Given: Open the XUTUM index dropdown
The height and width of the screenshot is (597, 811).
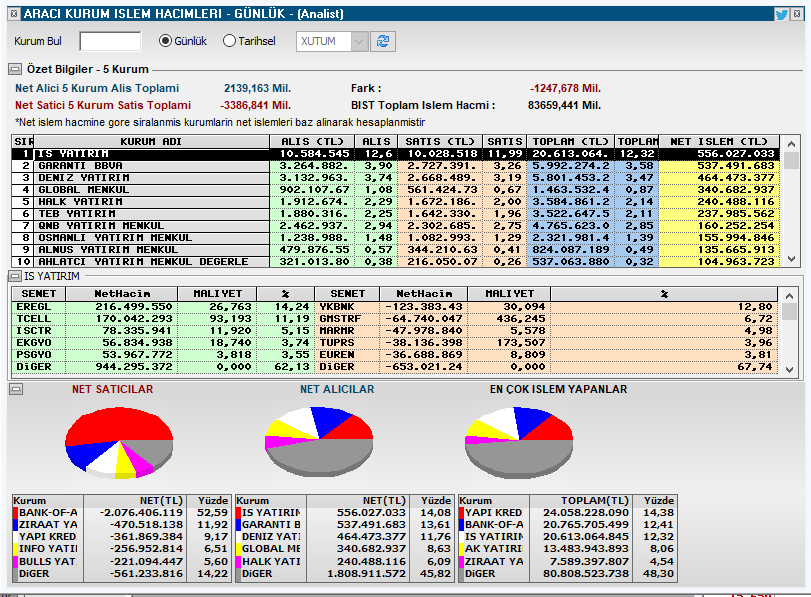Looking at the screenshot, I should coord(358,41).
